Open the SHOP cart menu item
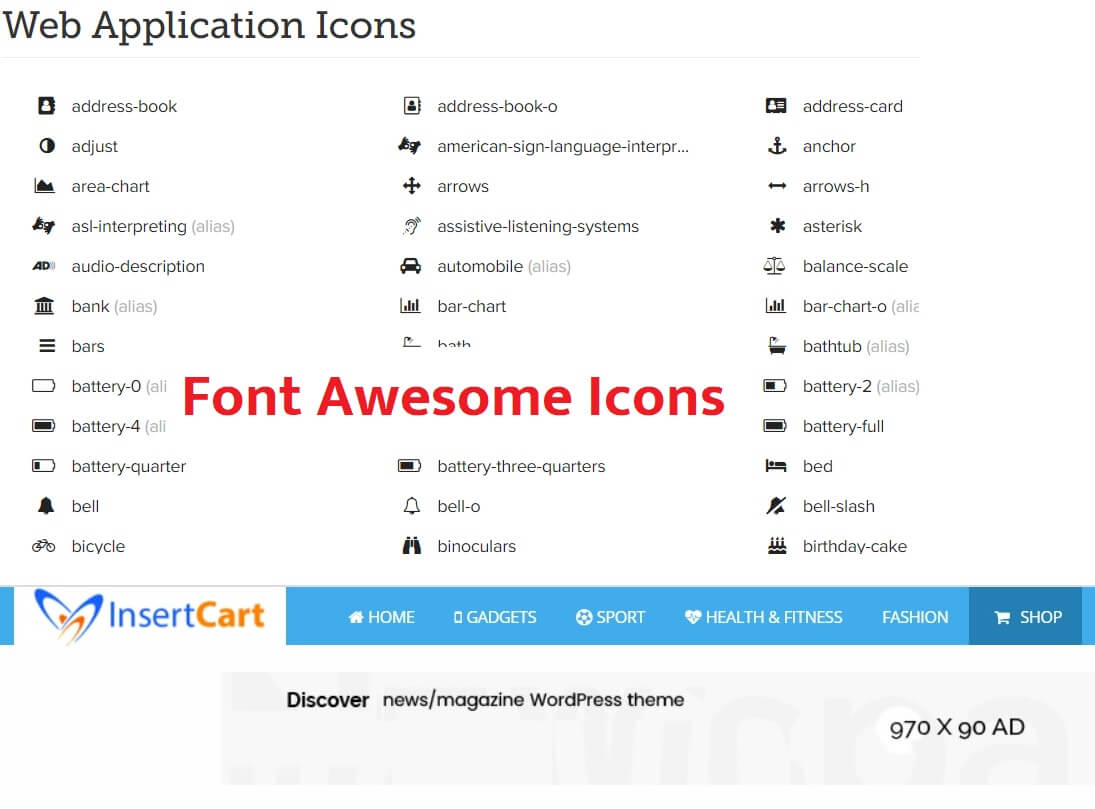This screenshot has width=1095, height=809. [1025, 616]
